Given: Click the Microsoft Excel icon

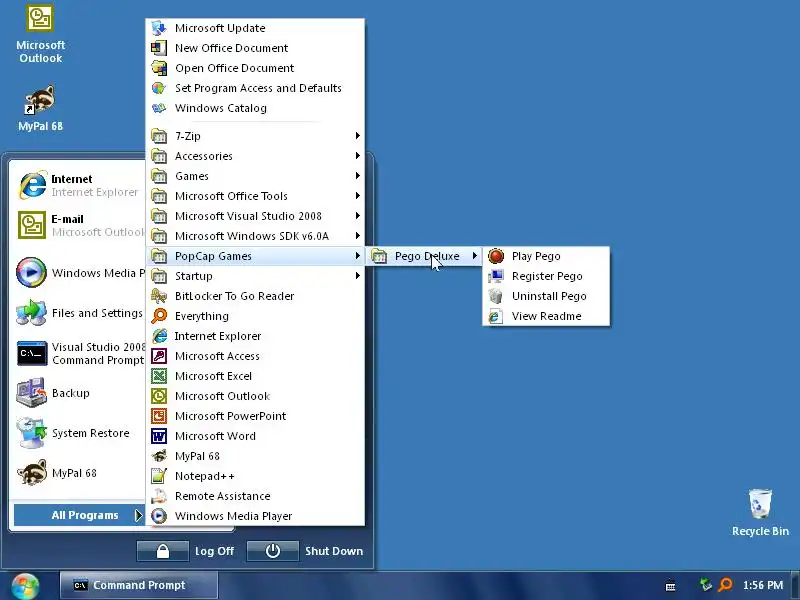Looking at the screenshot, I should [x=159, y=376].
